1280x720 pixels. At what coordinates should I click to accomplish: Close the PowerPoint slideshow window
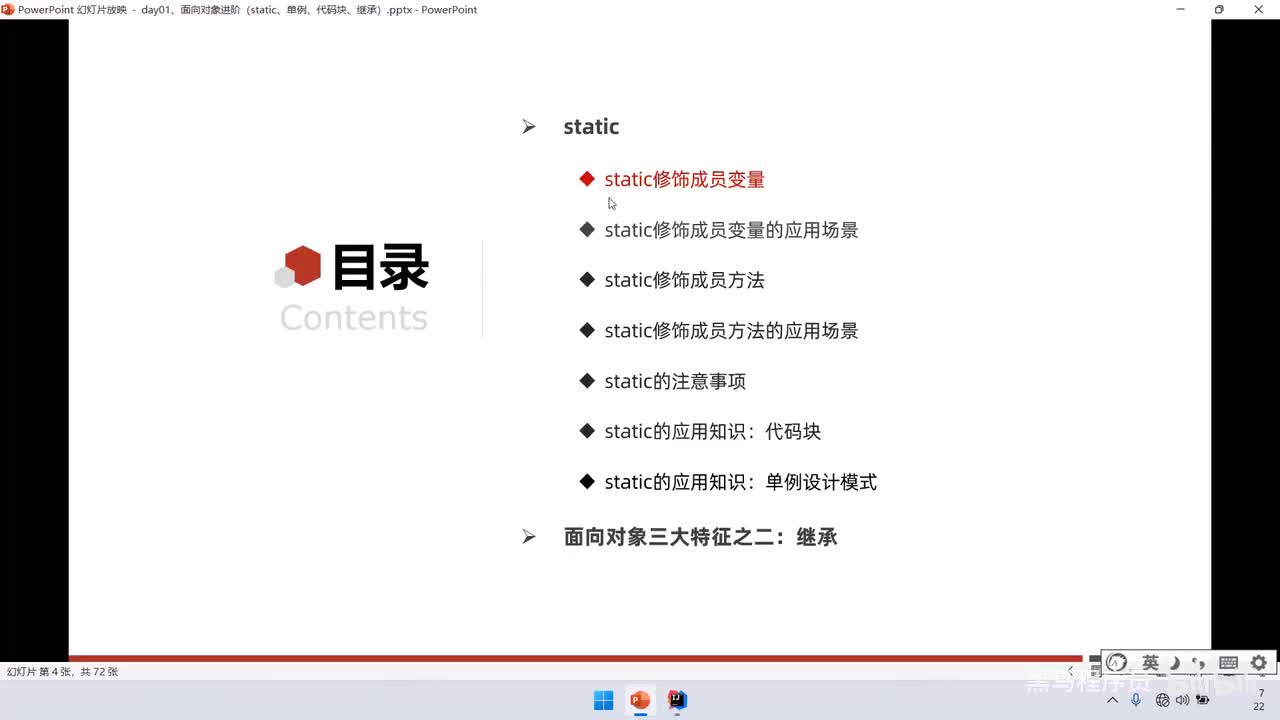[x=1259, y=9]
